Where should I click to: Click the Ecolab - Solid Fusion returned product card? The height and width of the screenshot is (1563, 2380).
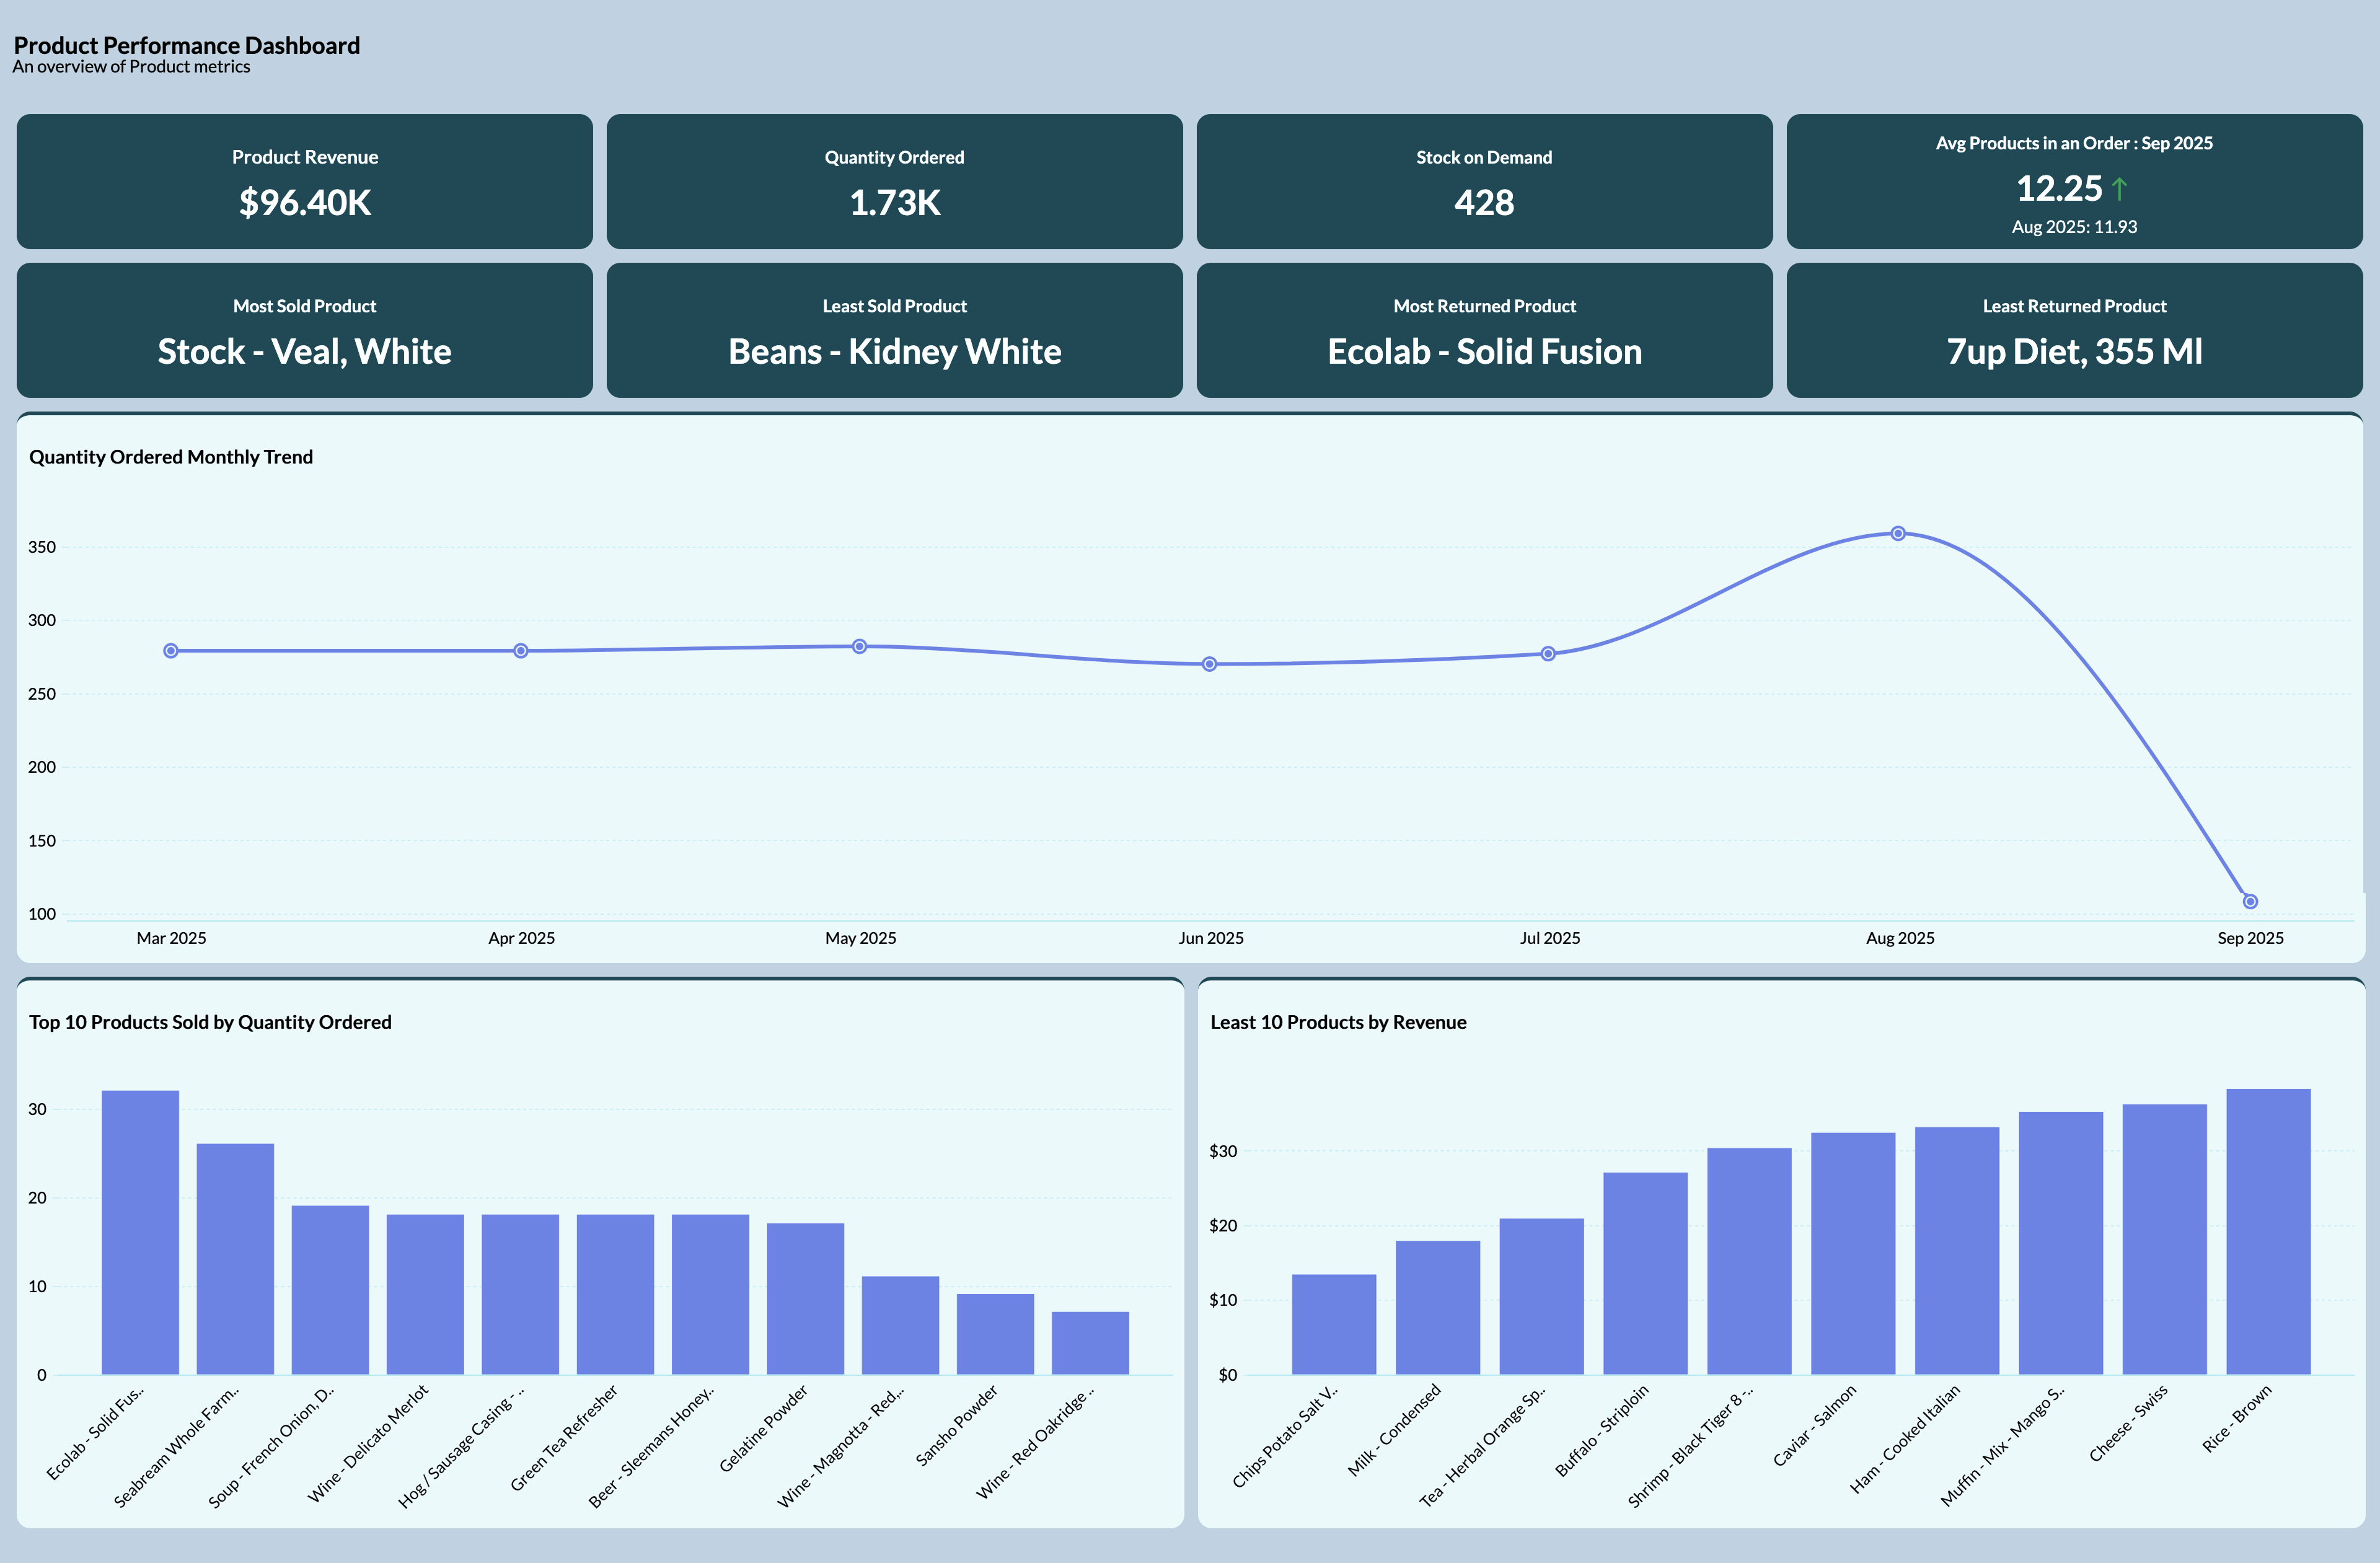tap(1483, 330)
